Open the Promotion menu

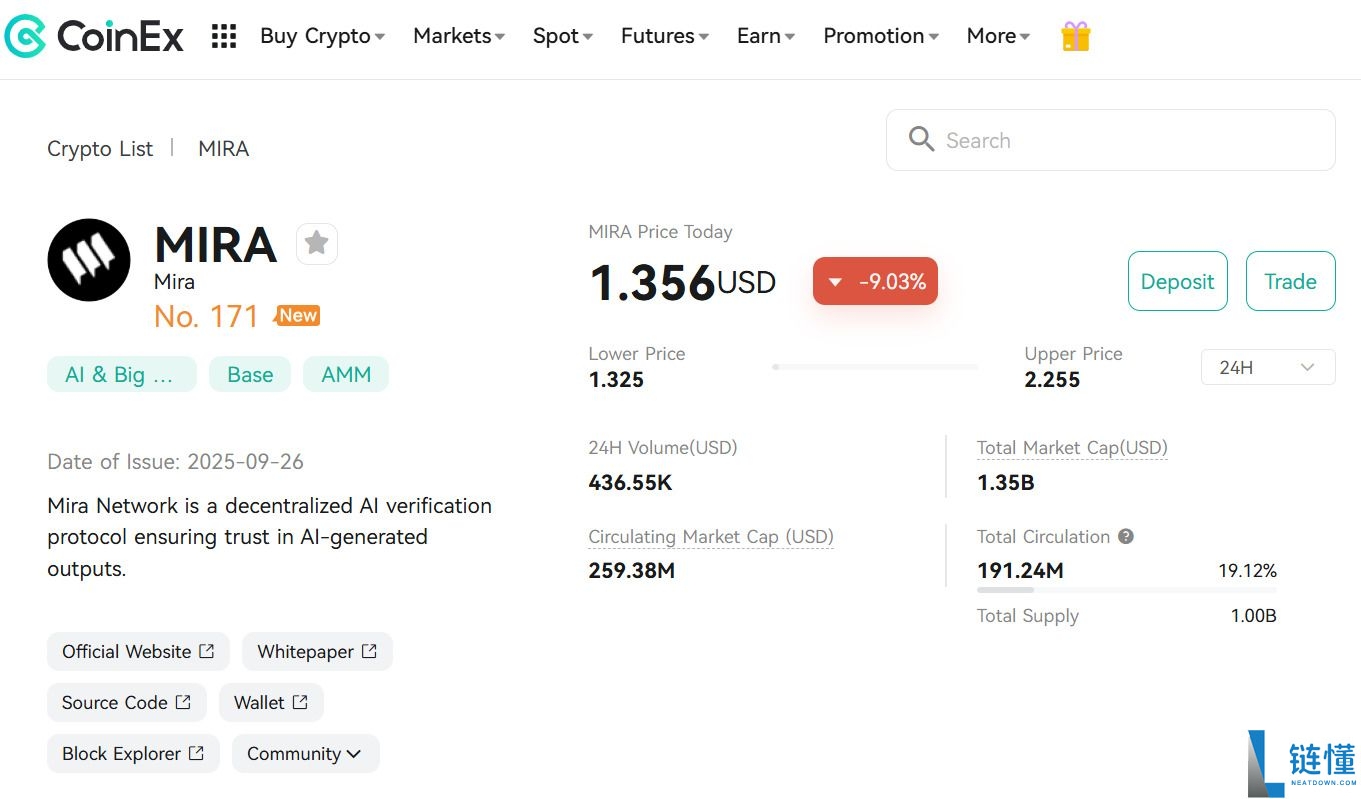(x=881, y=36)
